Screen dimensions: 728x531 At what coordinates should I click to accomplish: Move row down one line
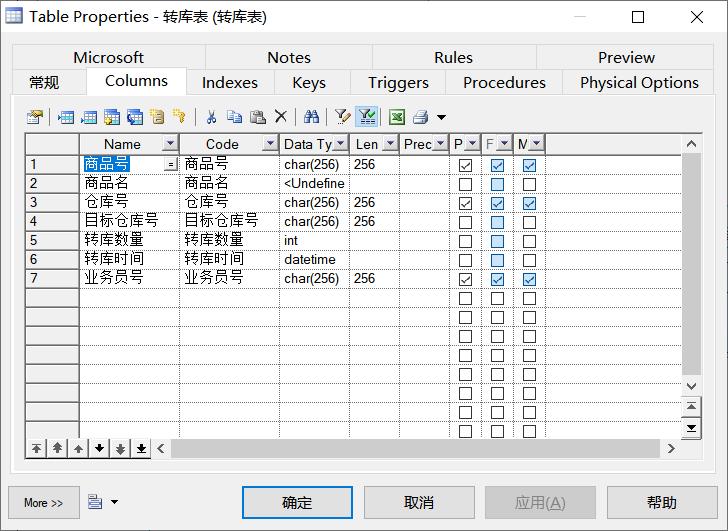pos(99,448)
